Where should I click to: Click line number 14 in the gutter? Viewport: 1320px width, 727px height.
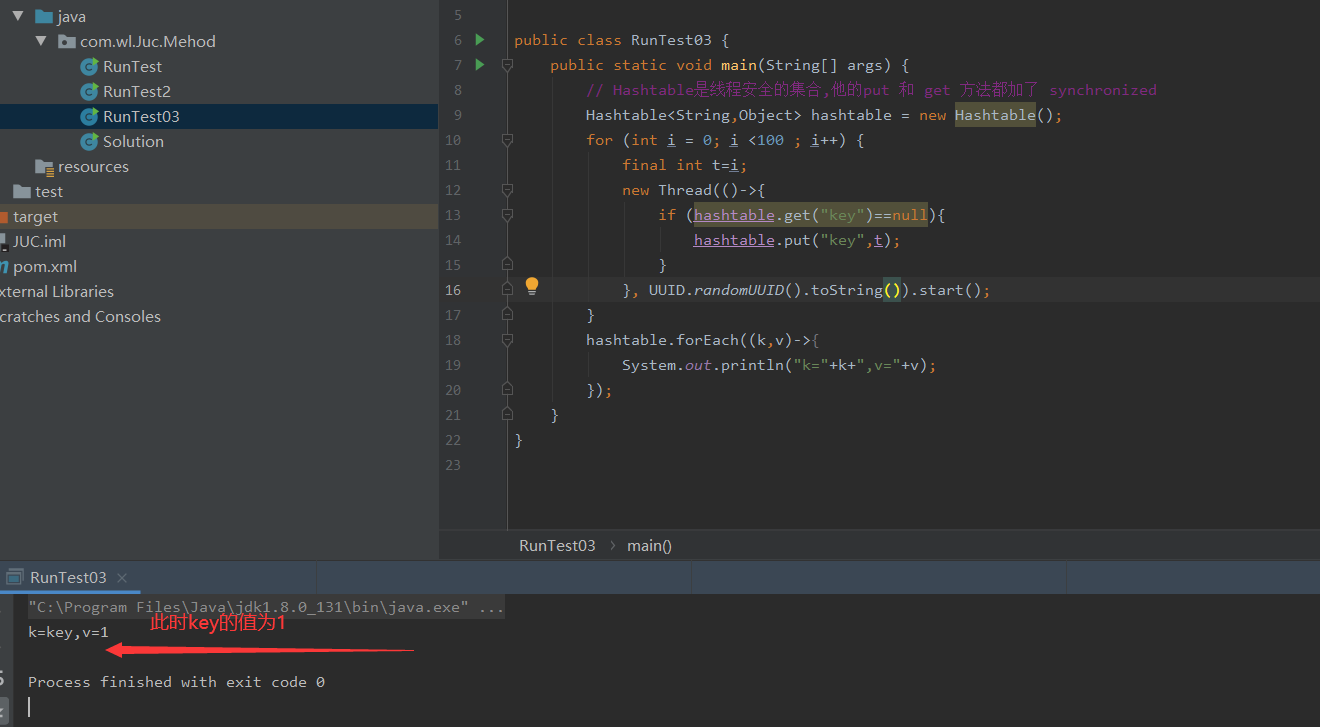453,240
